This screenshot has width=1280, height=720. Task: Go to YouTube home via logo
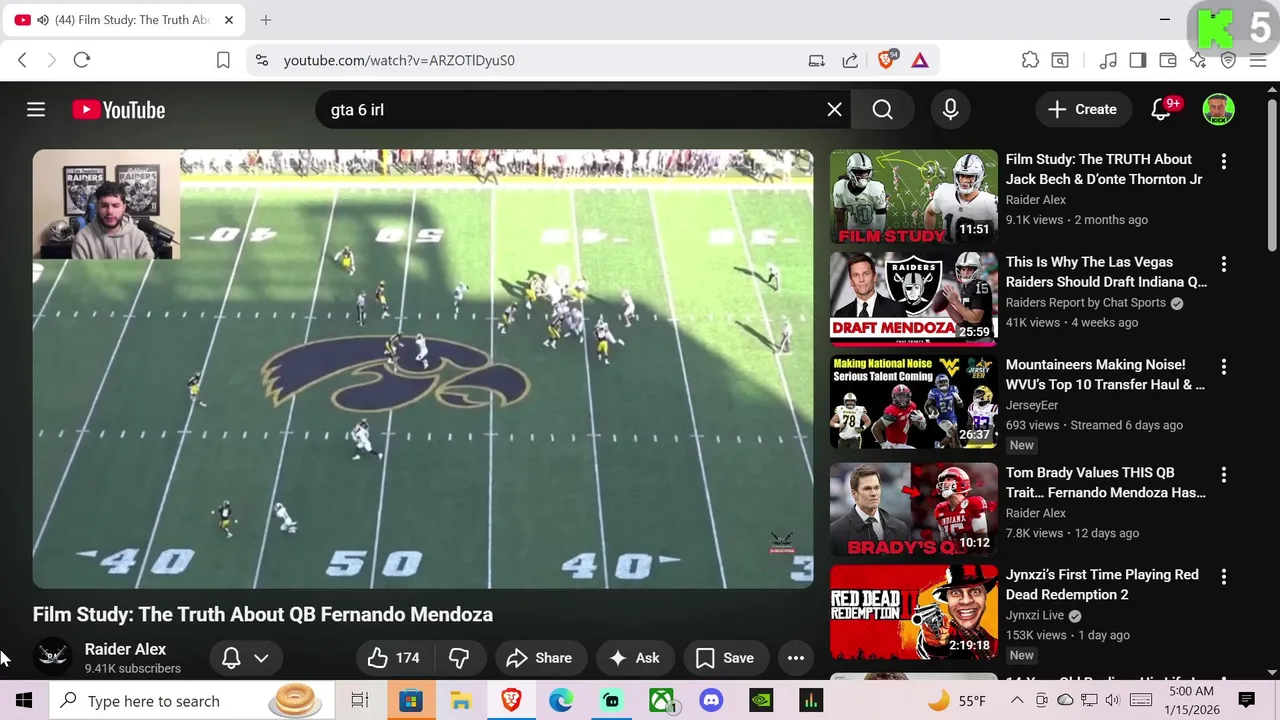pos(119,110)
